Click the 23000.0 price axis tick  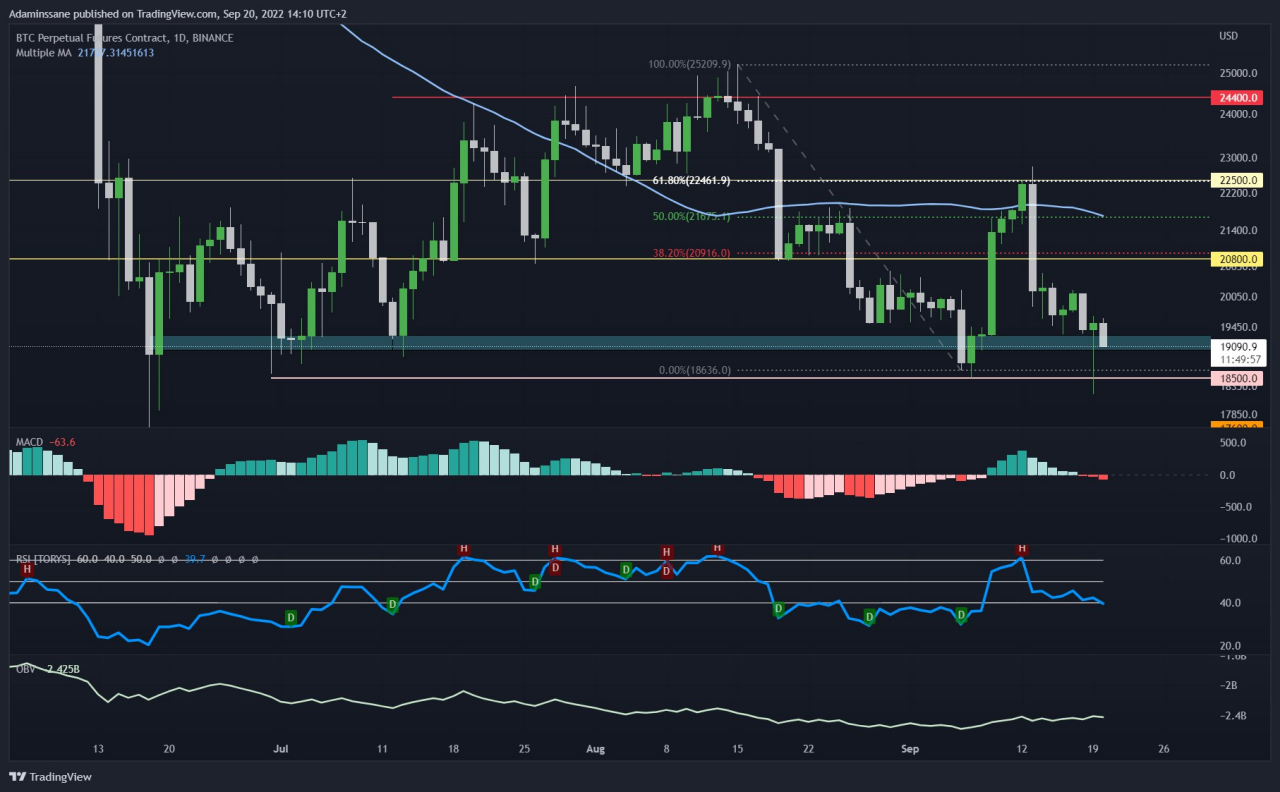pyautogui.click(x=1238, y=158)
